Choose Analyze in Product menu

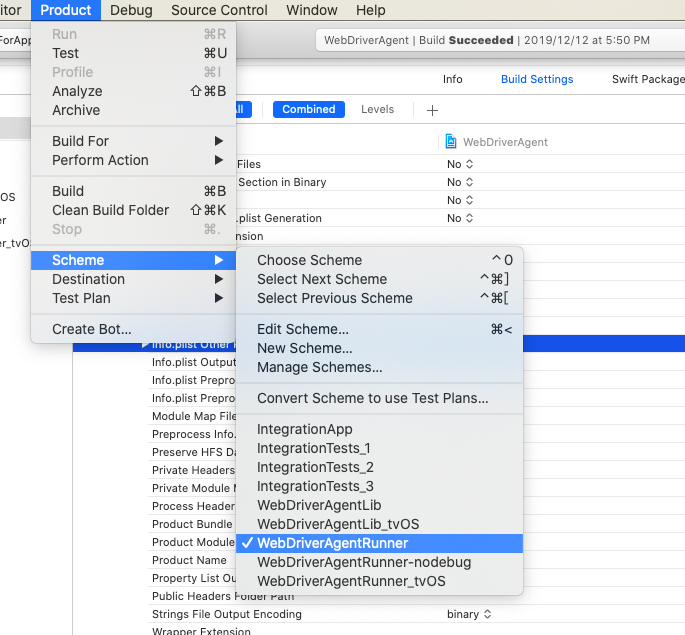click(x=134, y=91)
